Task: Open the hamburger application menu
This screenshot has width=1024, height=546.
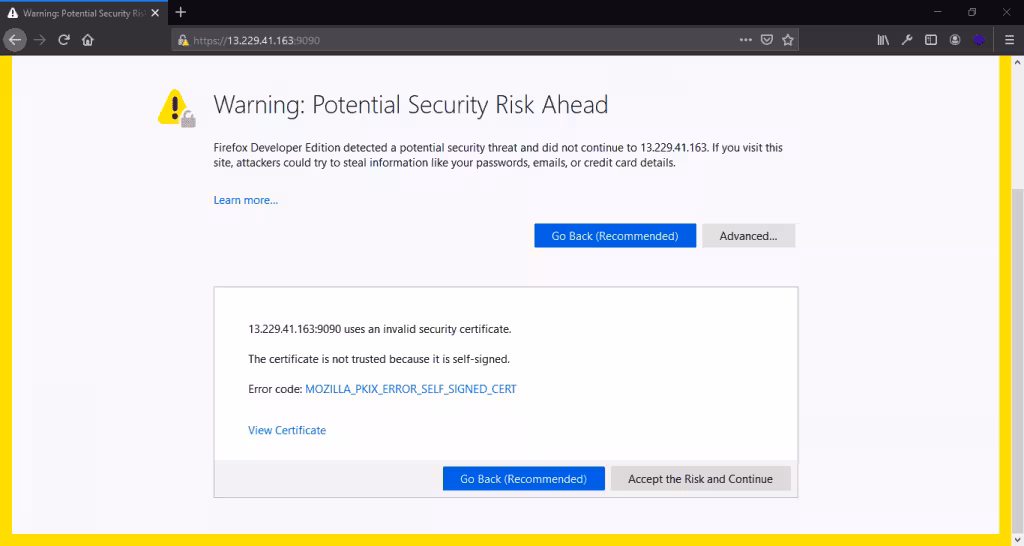Action: (1009, 40)
